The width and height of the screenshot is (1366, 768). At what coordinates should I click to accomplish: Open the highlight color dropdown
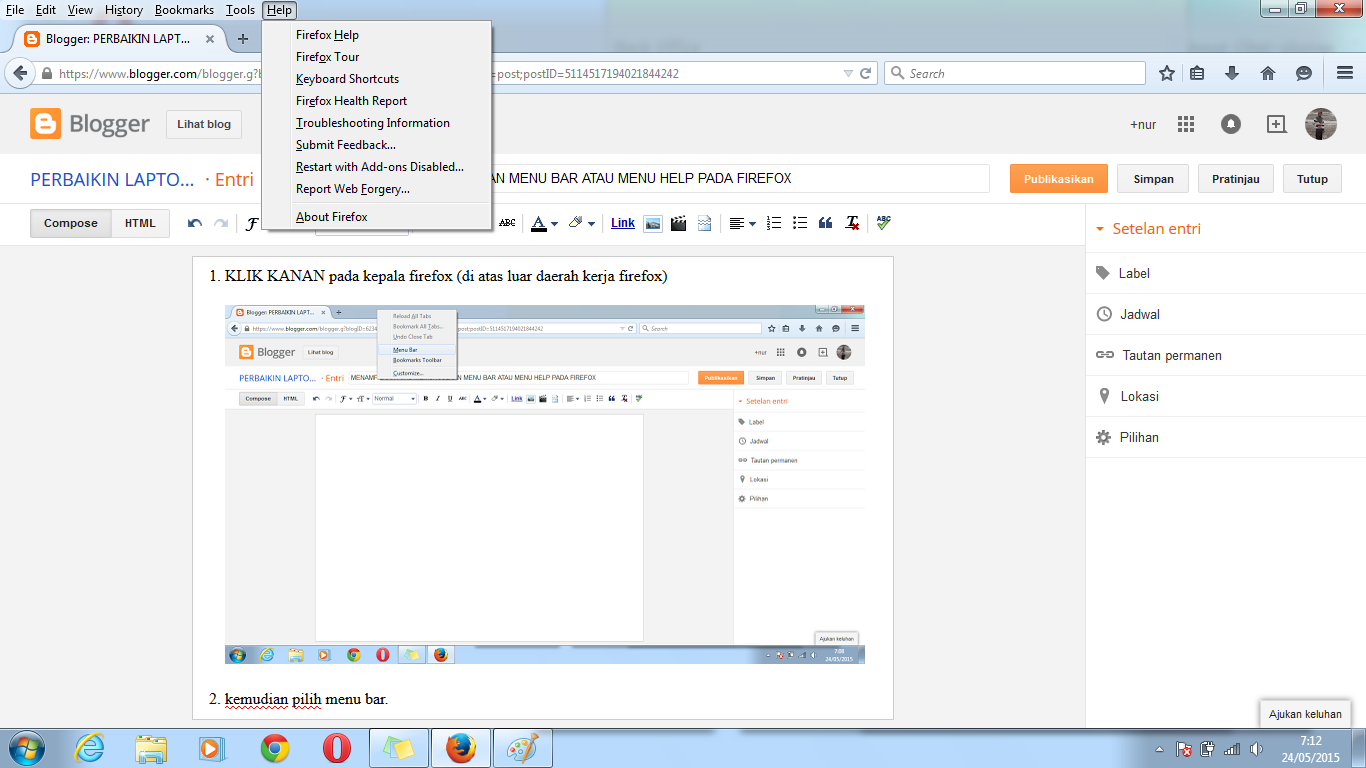pyautogui.click(x=582, y=223)
